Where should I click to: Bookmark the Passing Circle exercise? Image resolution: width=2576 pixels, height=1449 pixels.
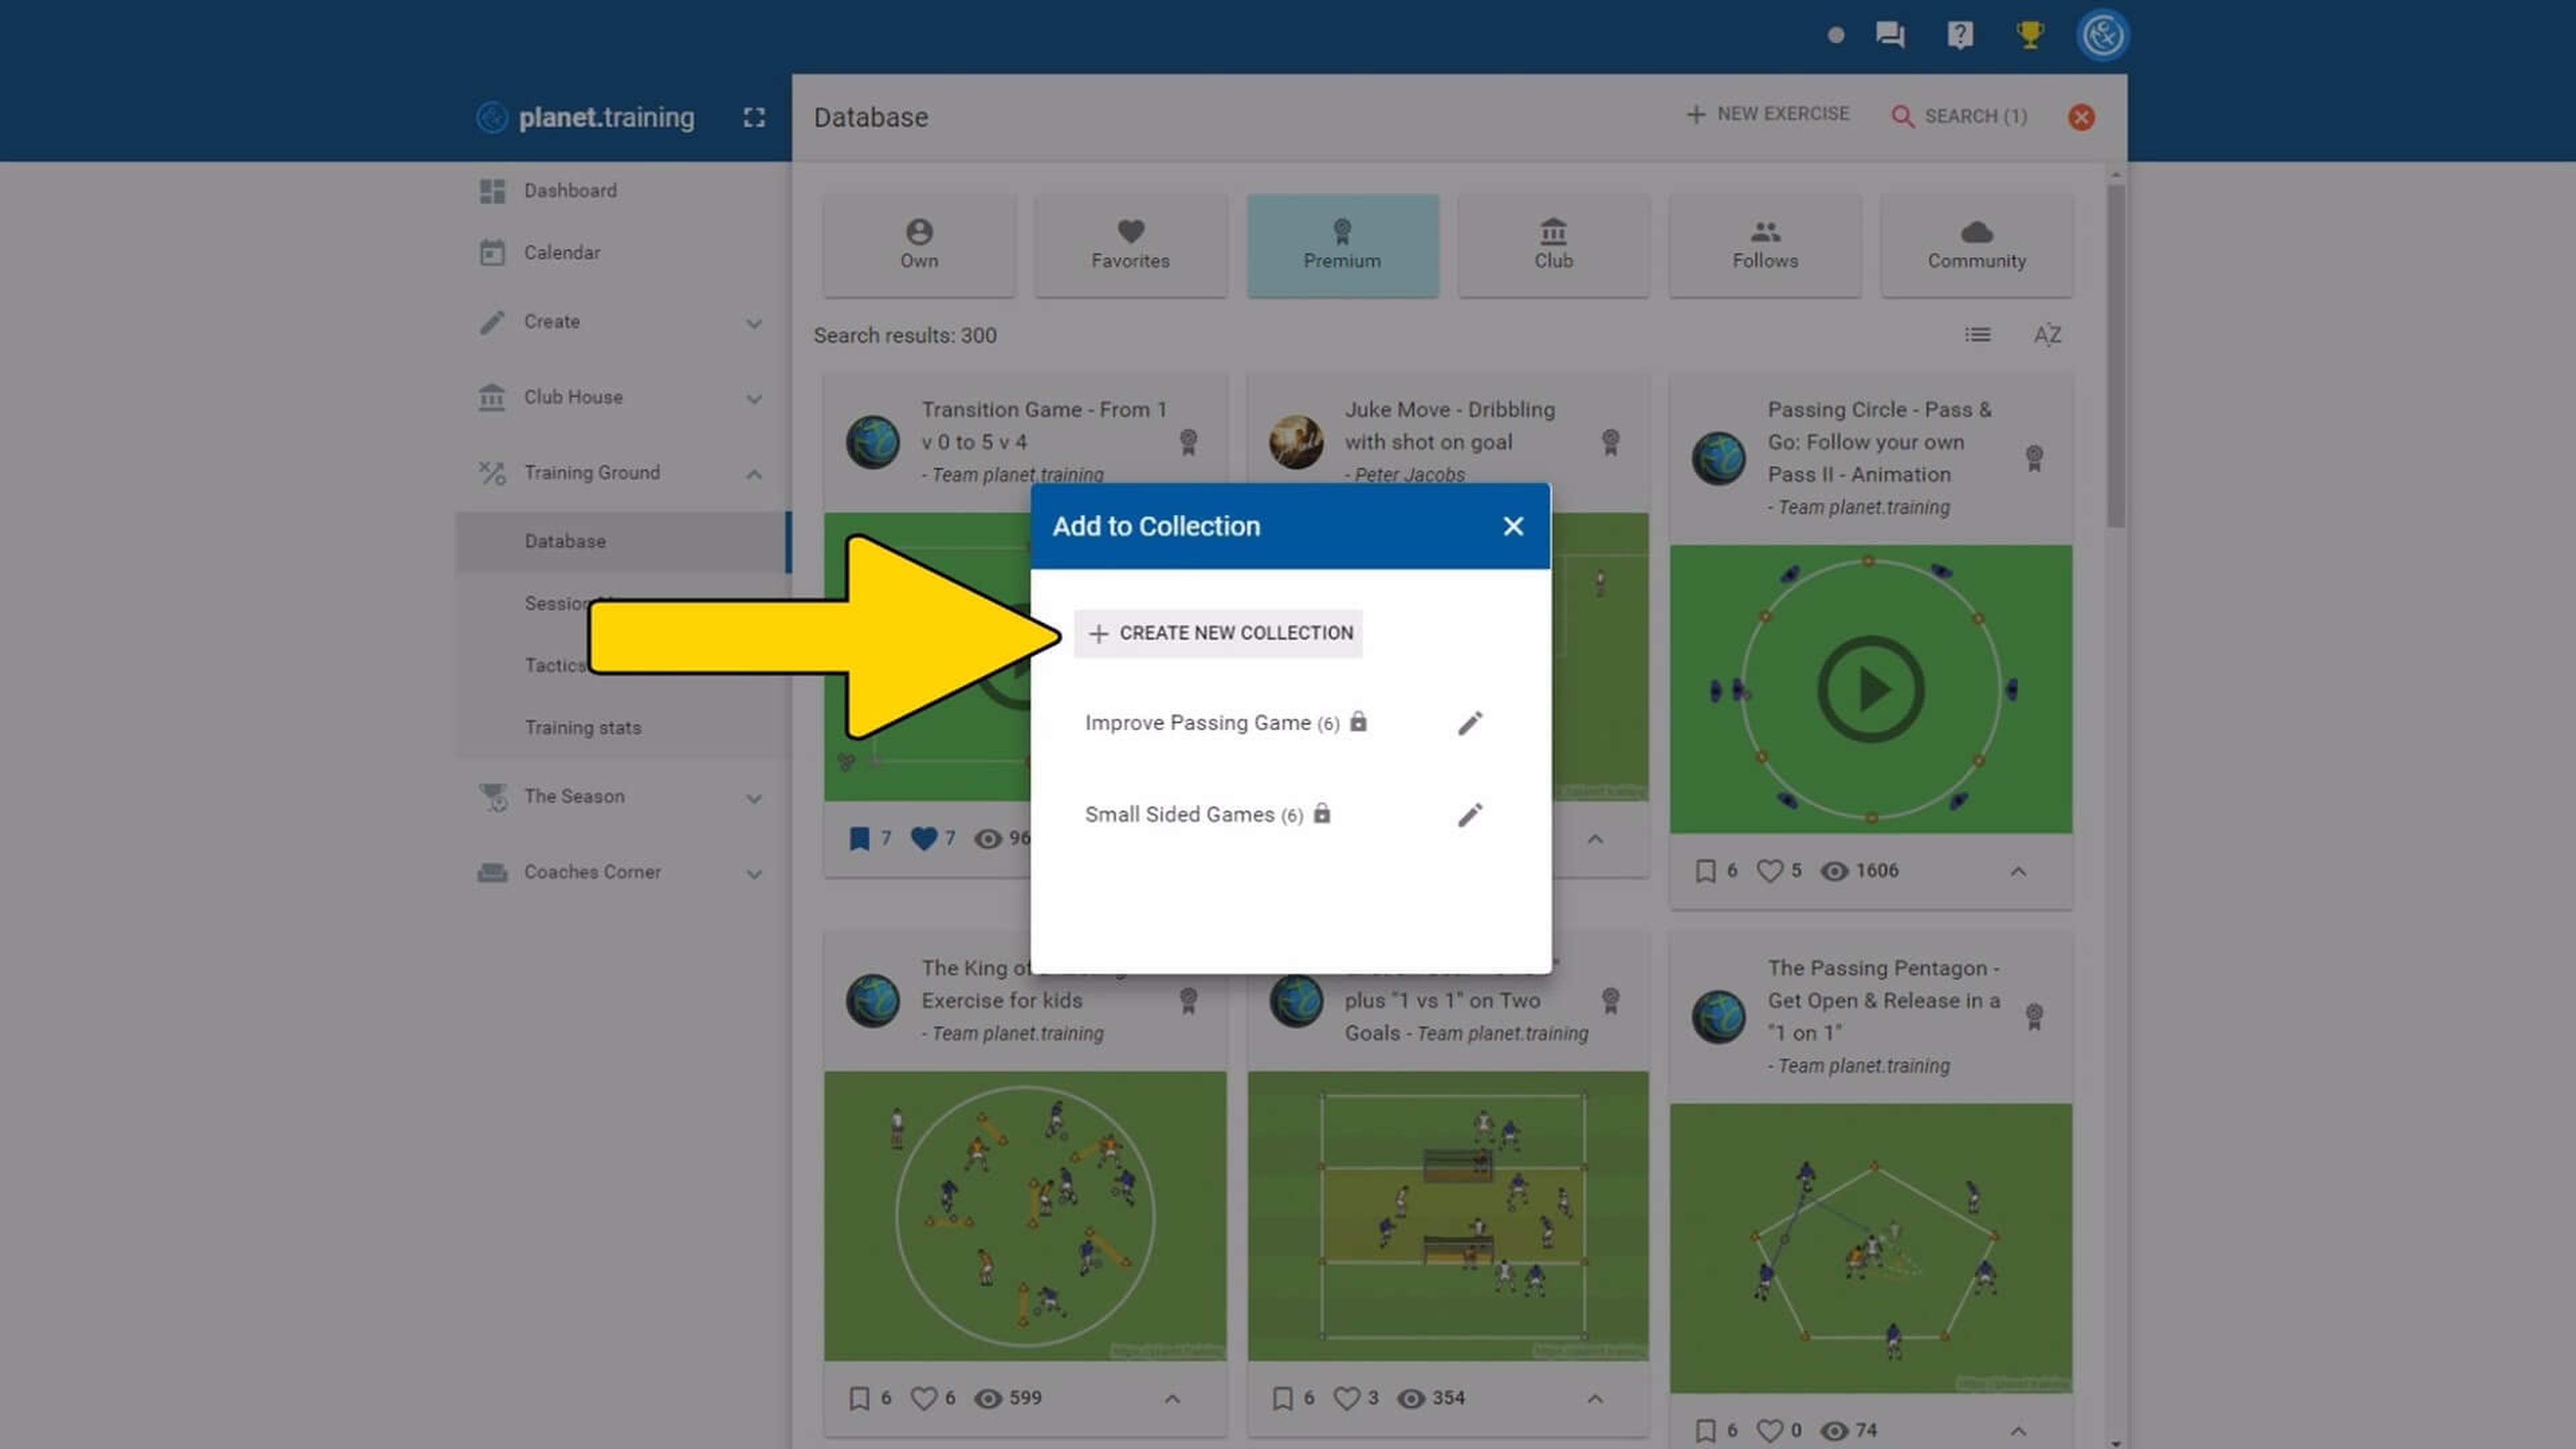tap(1706, 871)
